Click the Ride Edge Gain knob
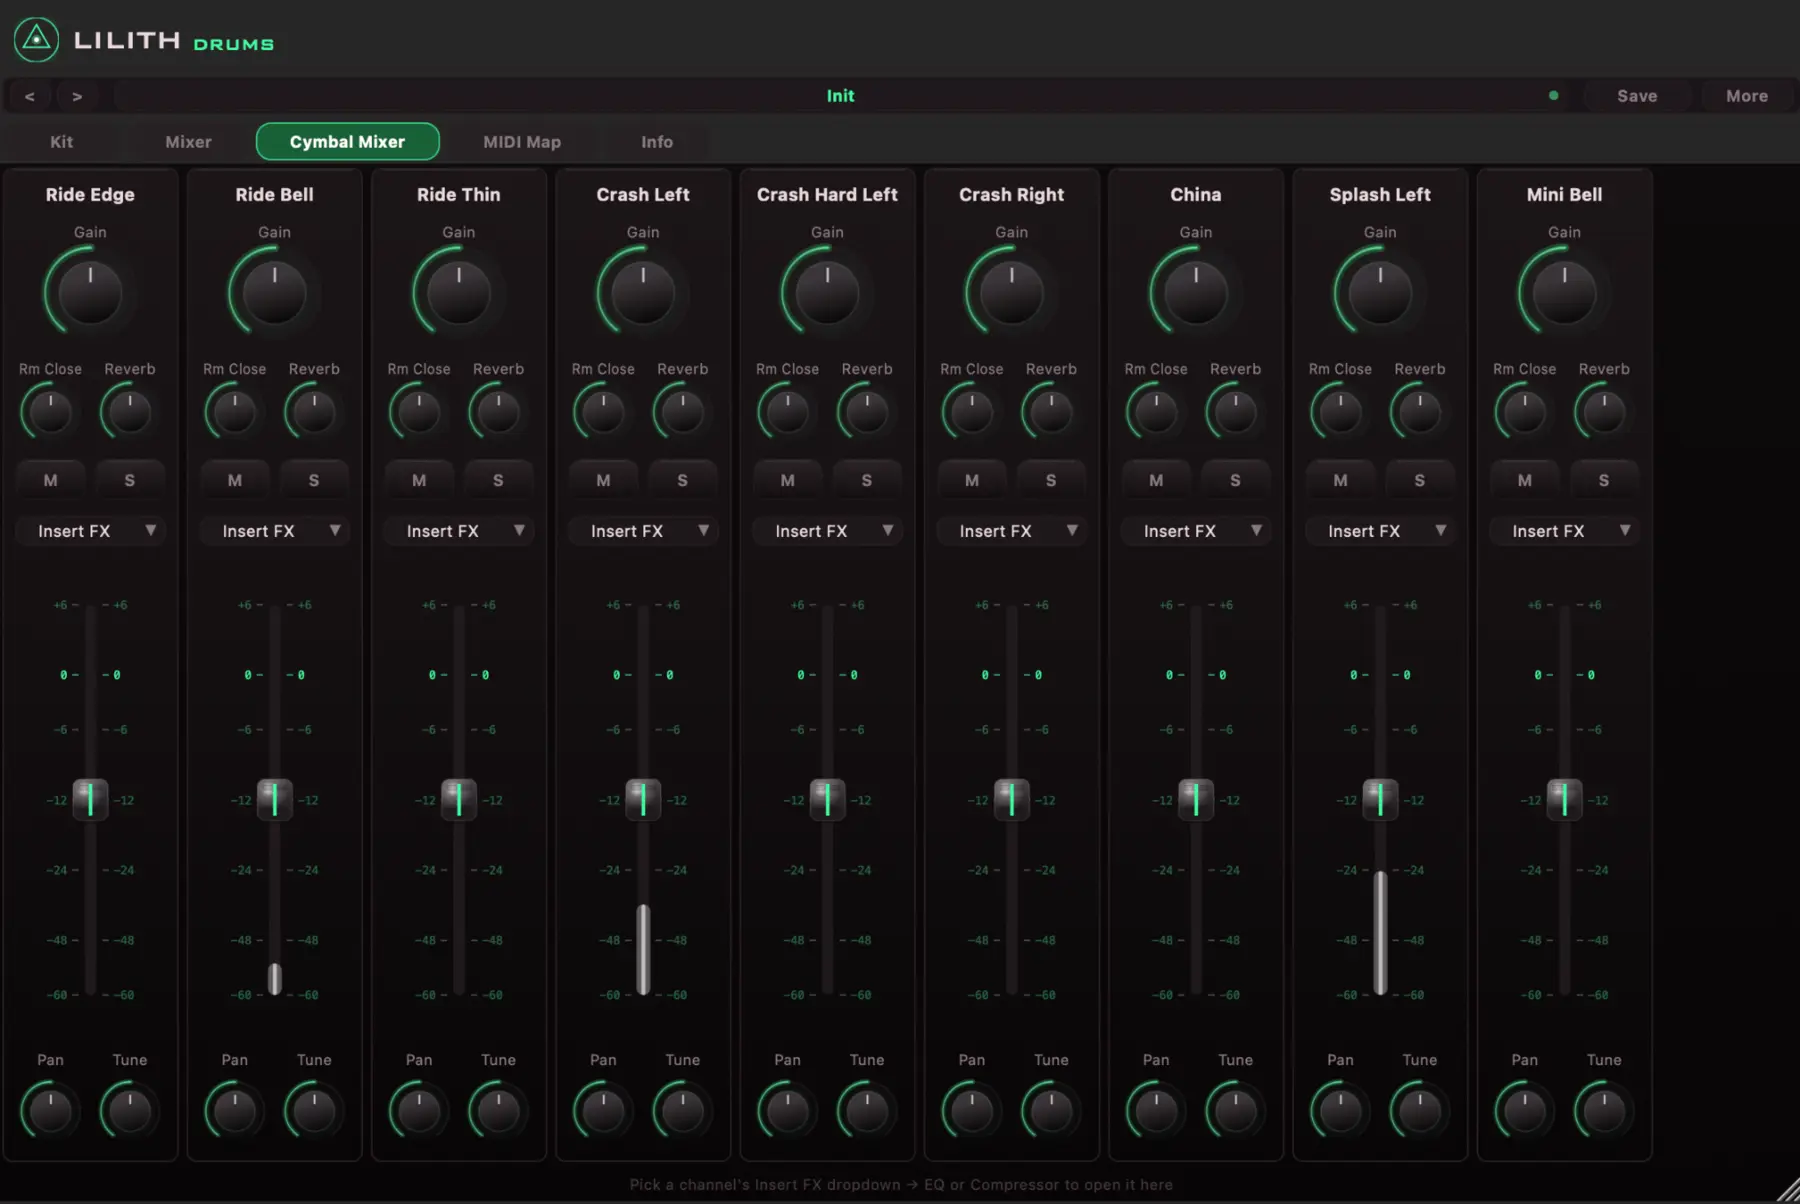The height and width of the screenshot is (1204, 1800). pos(90,293)
